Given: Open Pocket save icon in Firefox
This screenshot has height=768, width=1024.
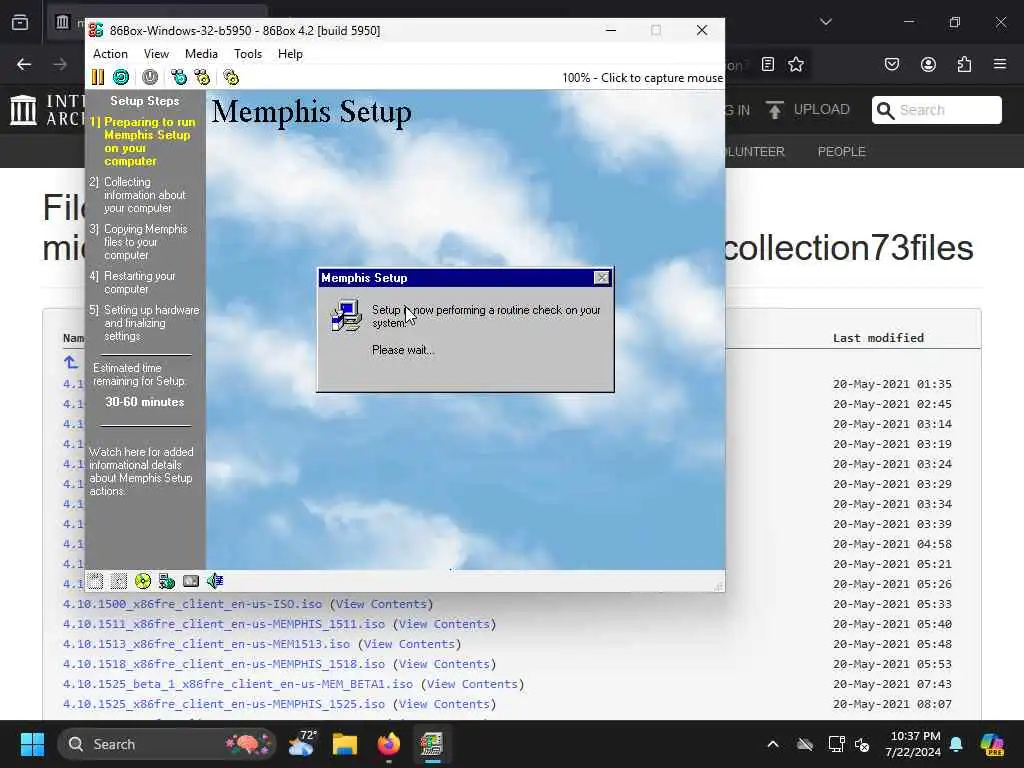Looking at the screenshot, I should click(x=892, y=64).
